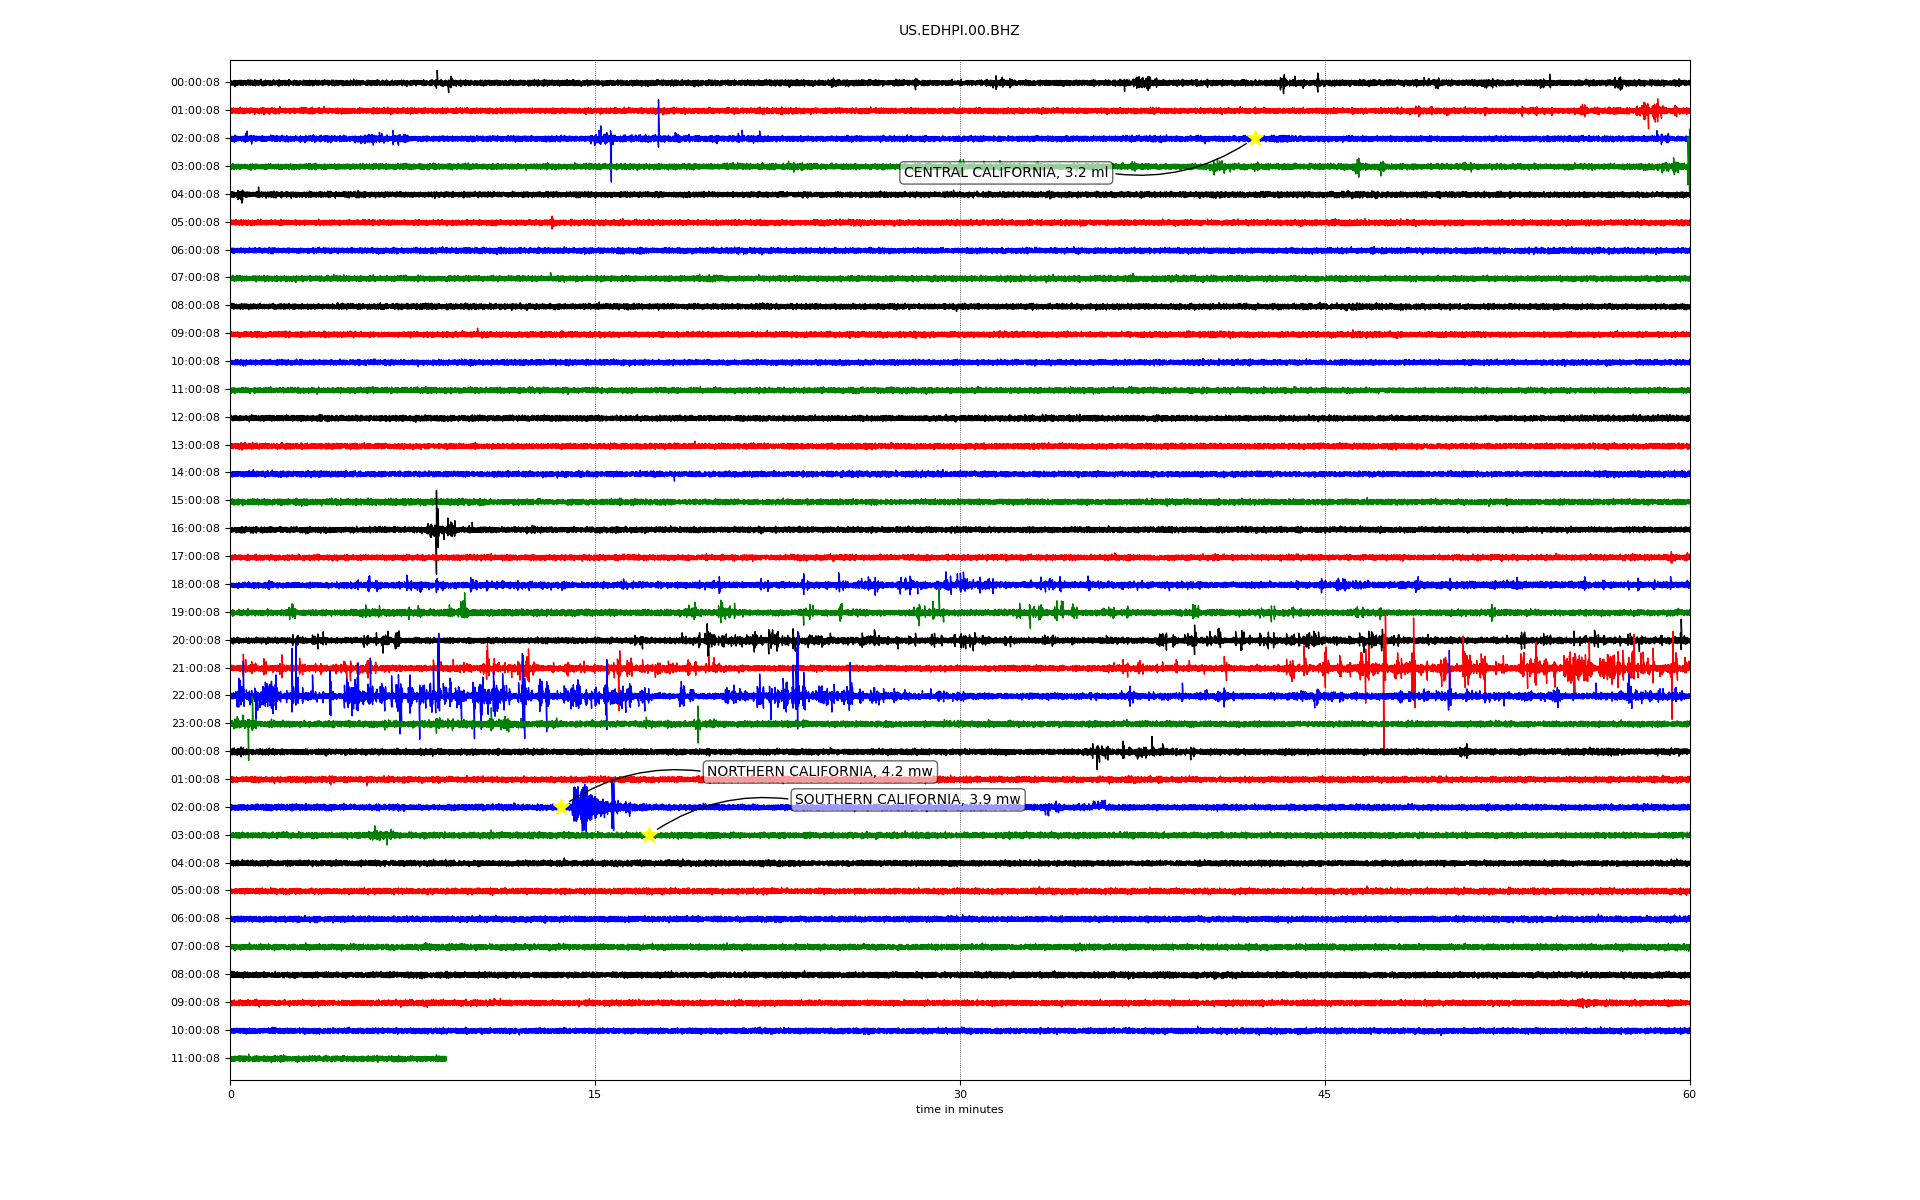Click the last 11:00:08 row label at the bottom
Image resolution: width=1920 pixels, height=1200 pixels.
coord(195,1059)
